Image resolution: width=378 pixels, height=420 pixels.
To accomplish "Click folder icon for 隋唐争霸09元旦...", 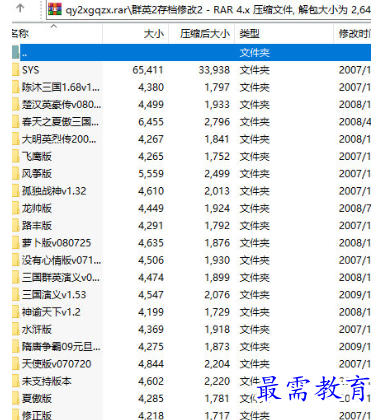I will click(16, 347).
